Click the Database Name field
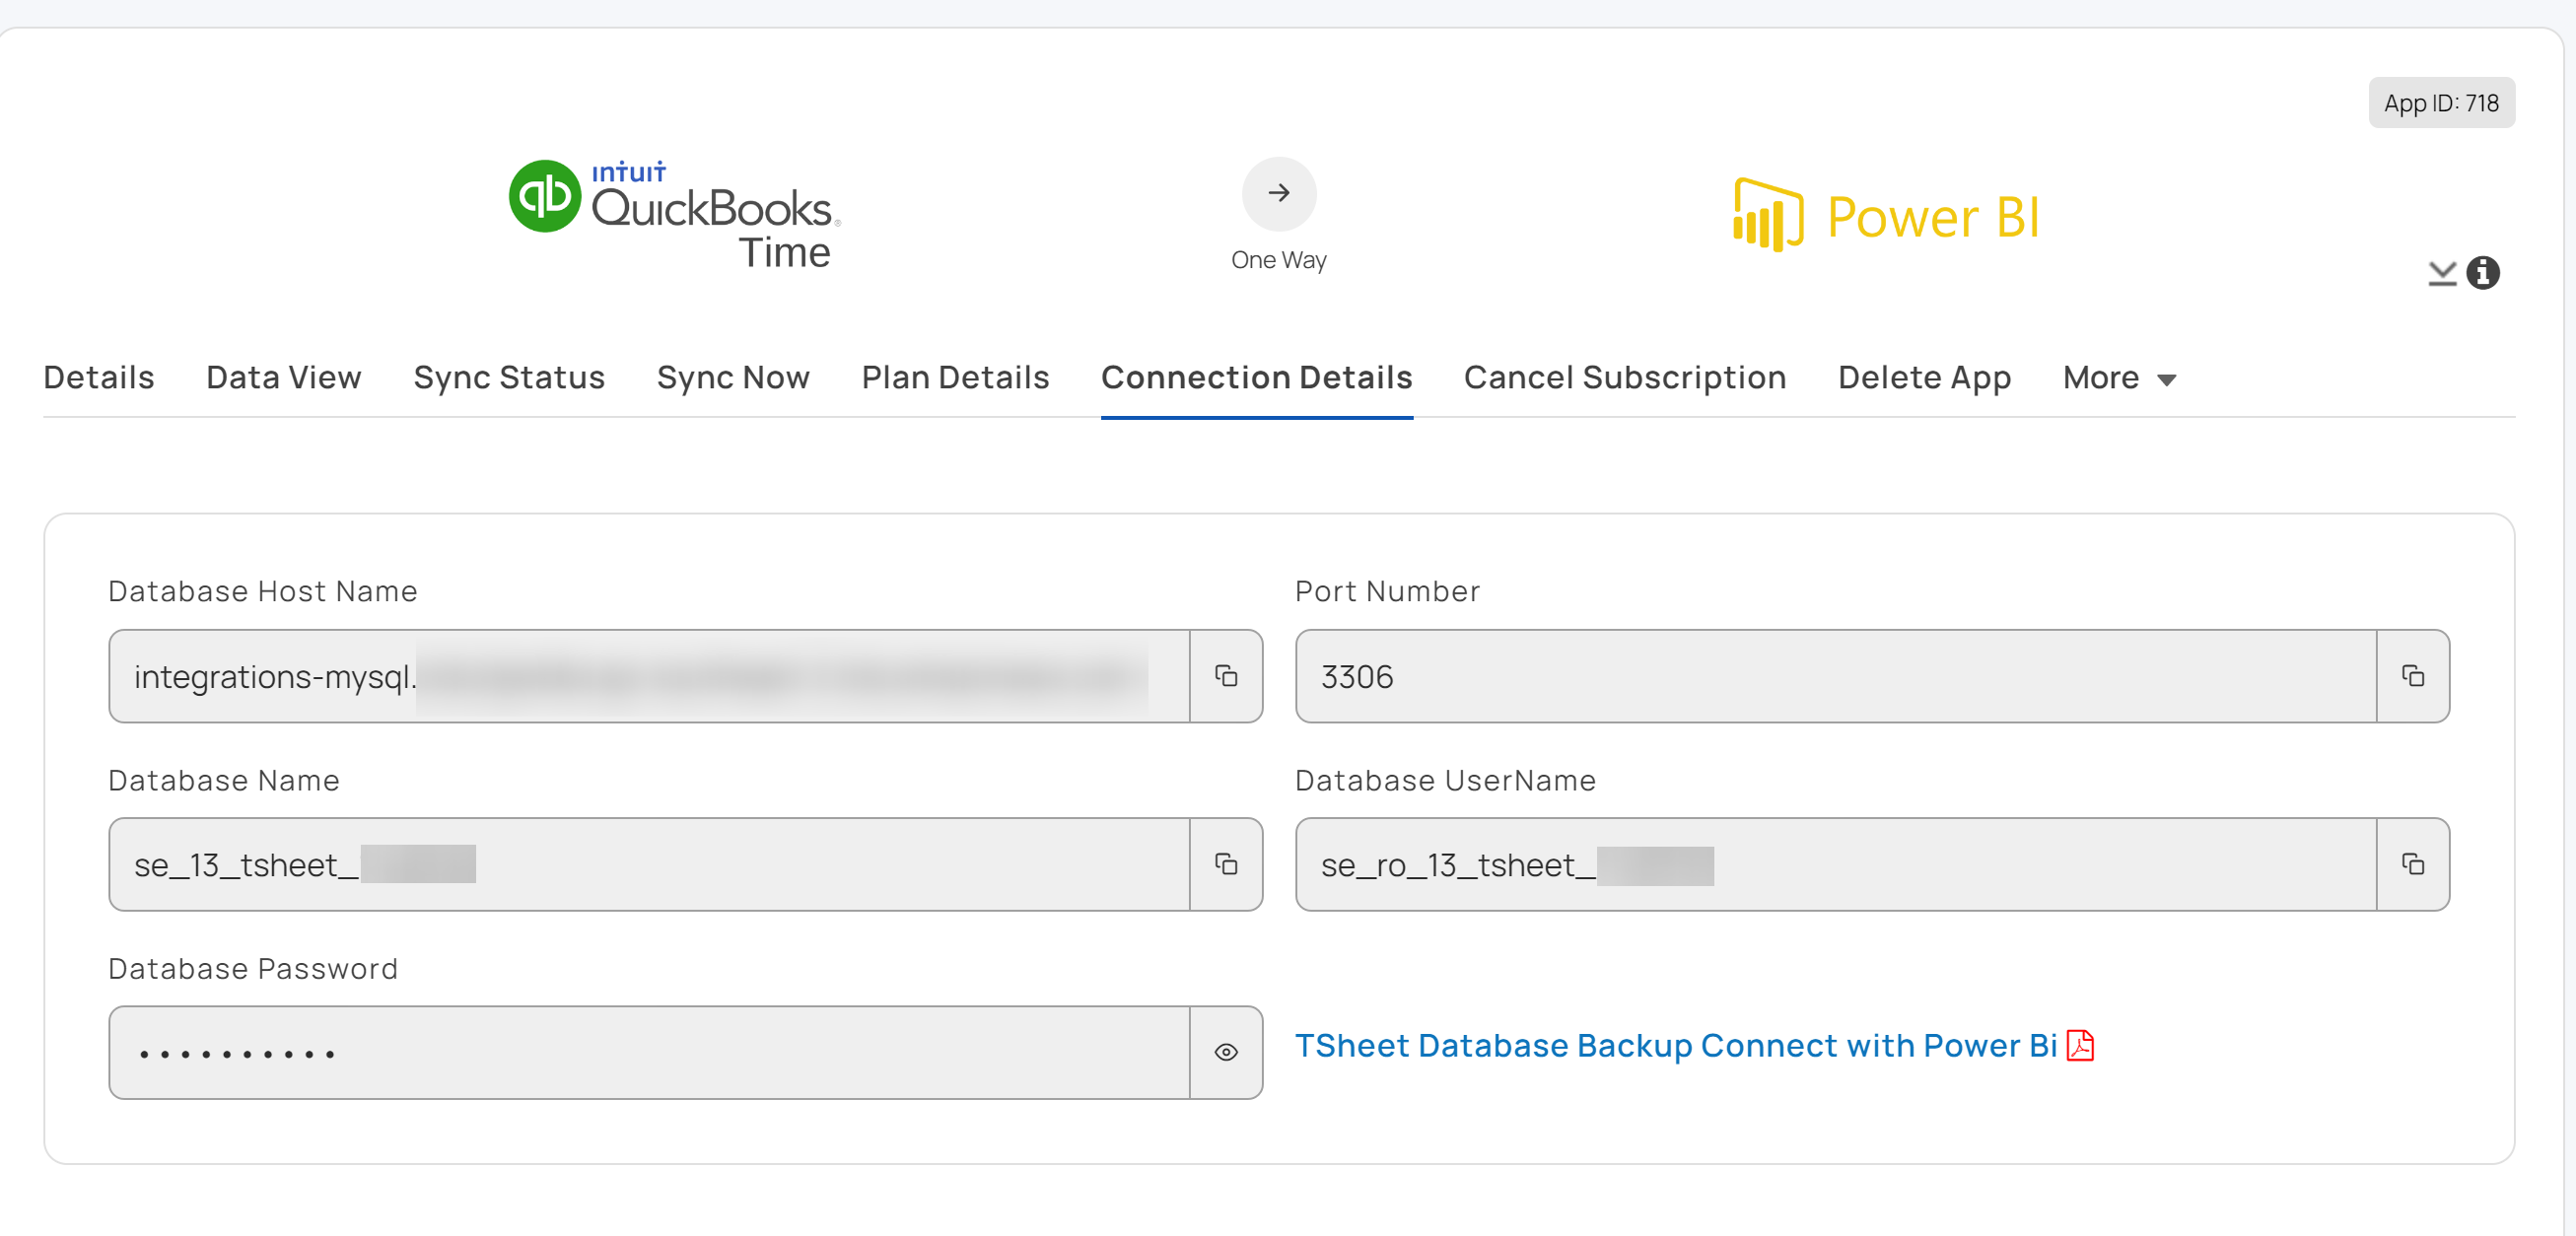The image size is (2576, 1236). (x=649, y=864)
